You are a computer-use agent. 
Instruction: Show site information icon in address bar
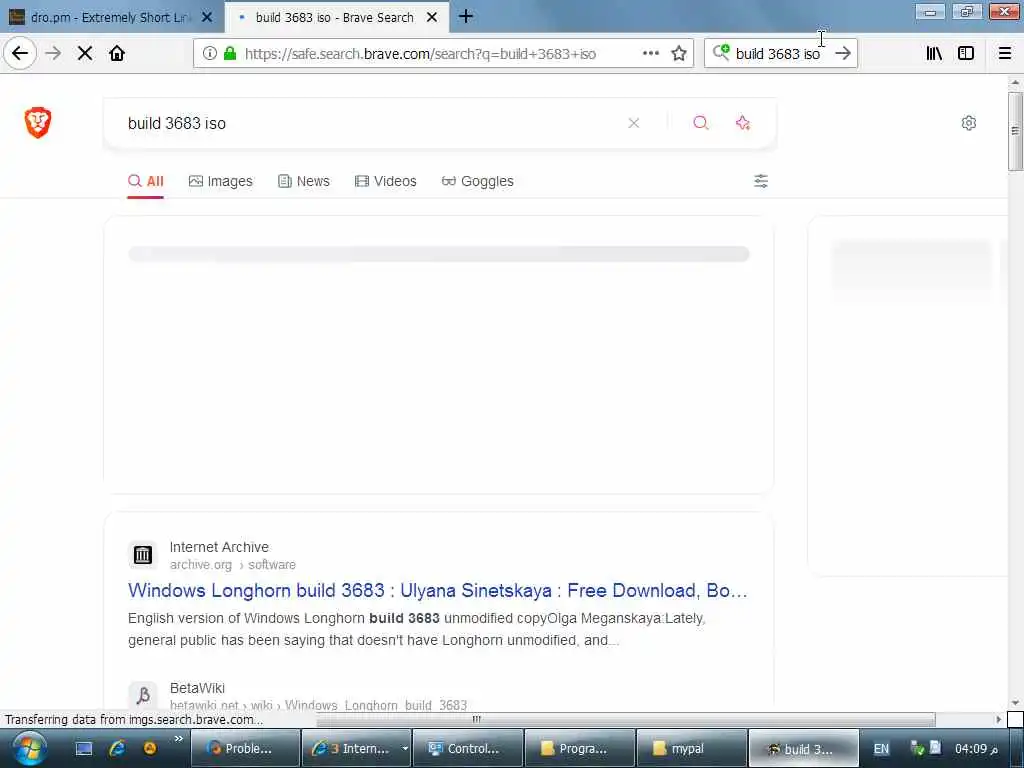210,54
